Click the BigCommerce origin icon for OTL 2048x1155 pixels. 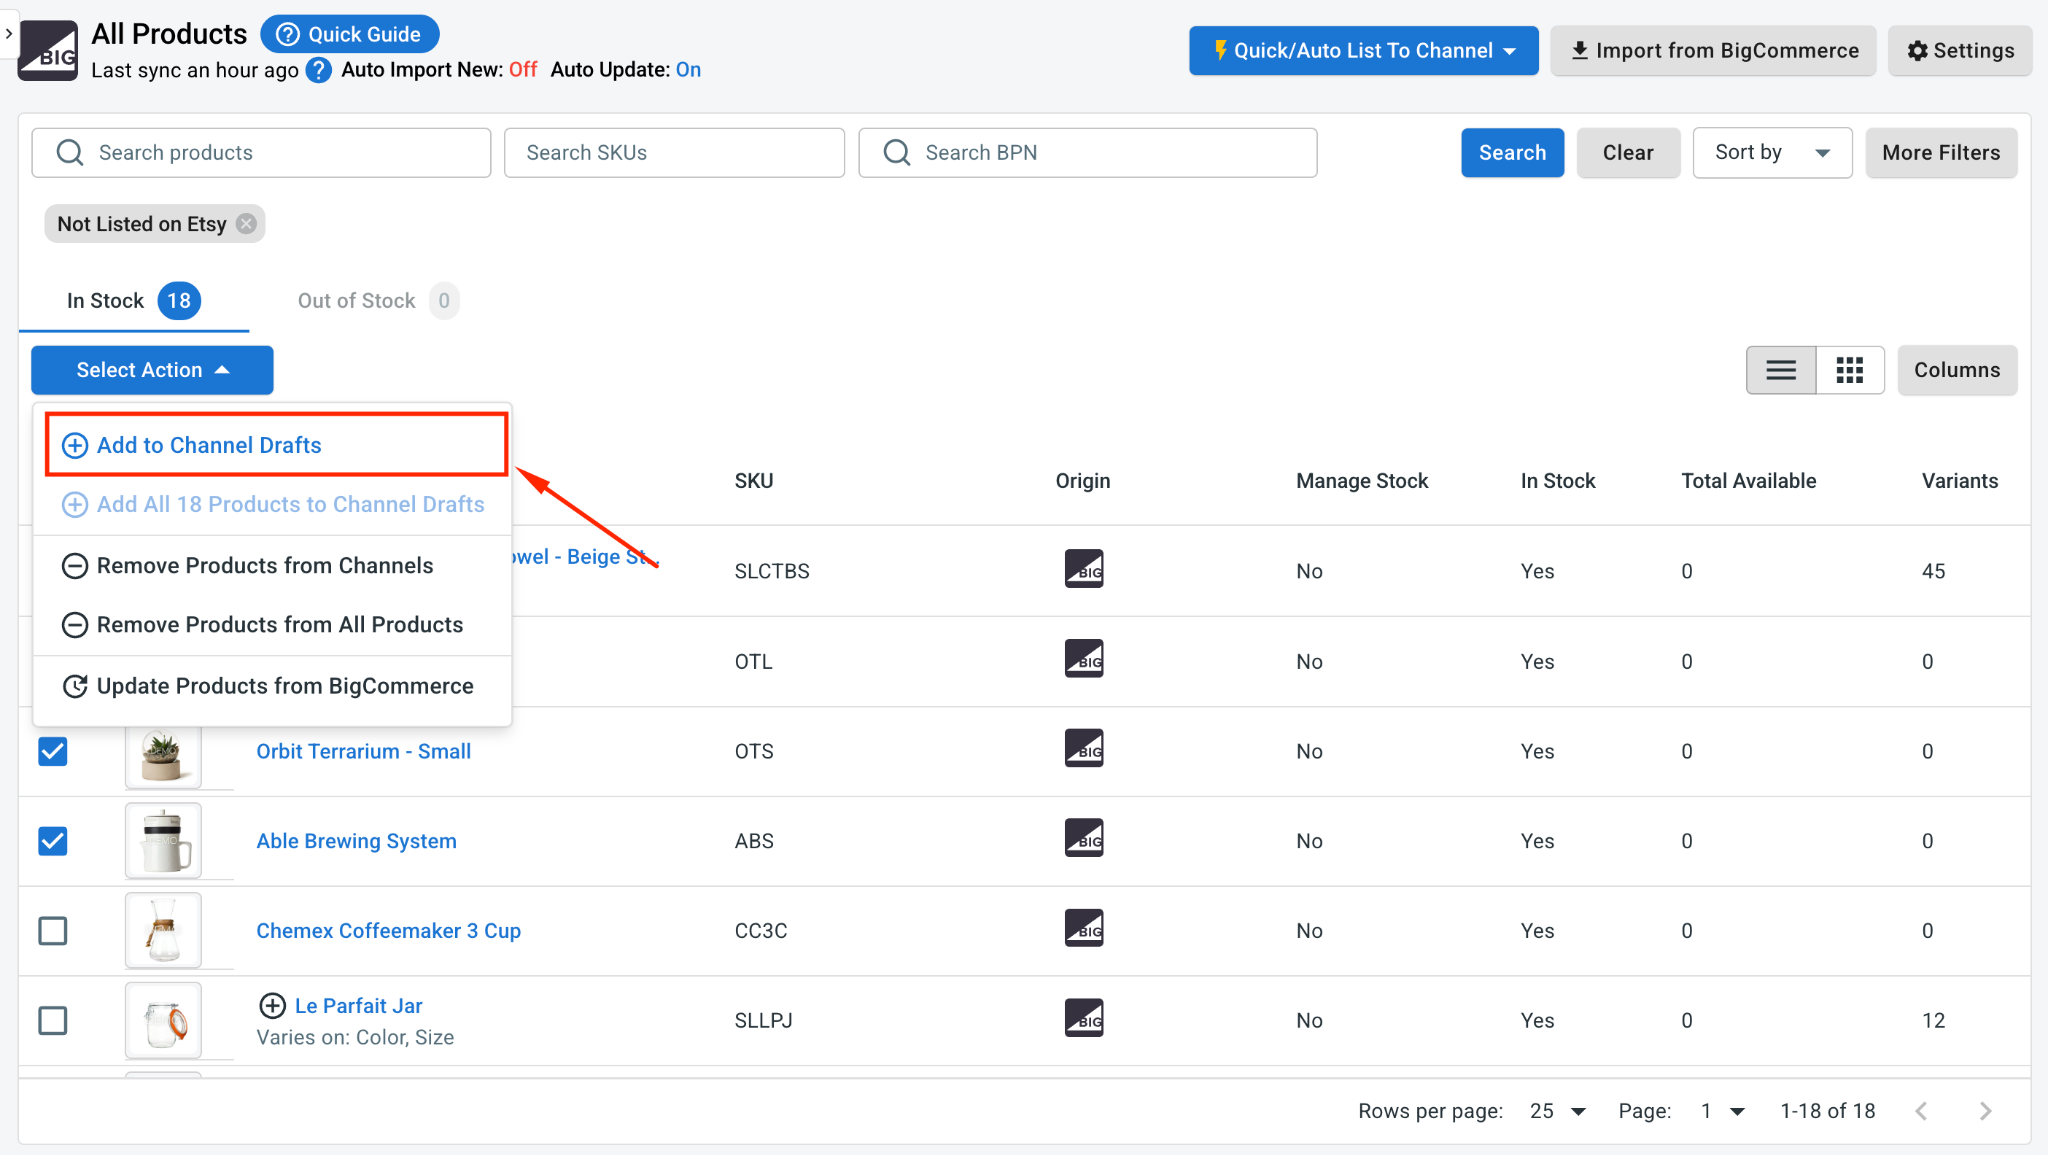pos(1084,659)
